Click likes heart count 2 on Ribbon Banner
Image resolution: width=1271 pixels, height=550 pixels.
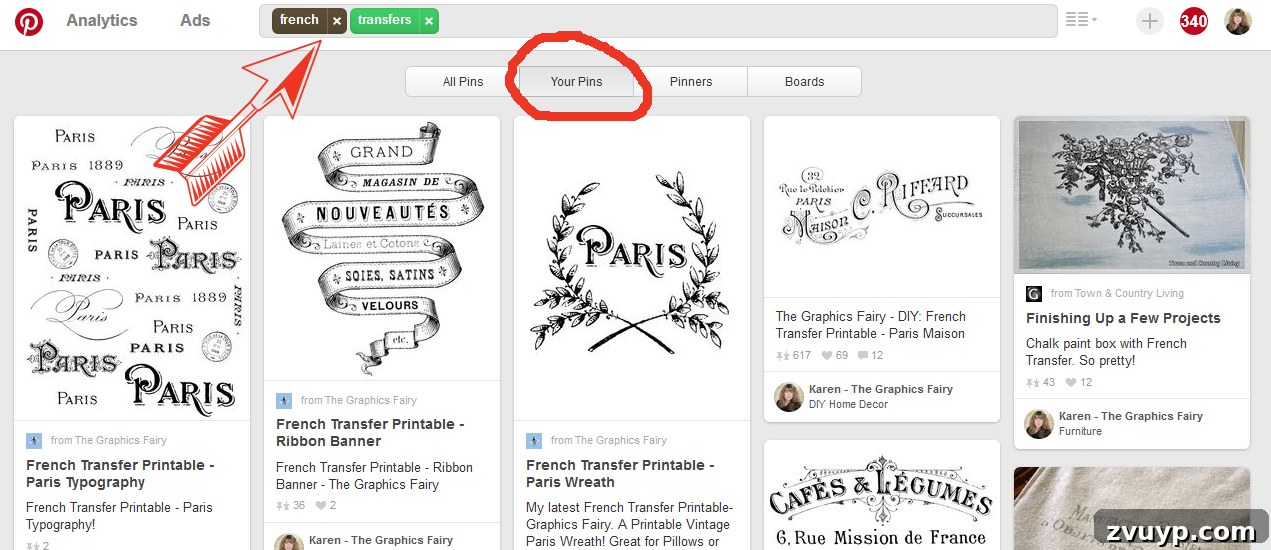coord(326,505)
